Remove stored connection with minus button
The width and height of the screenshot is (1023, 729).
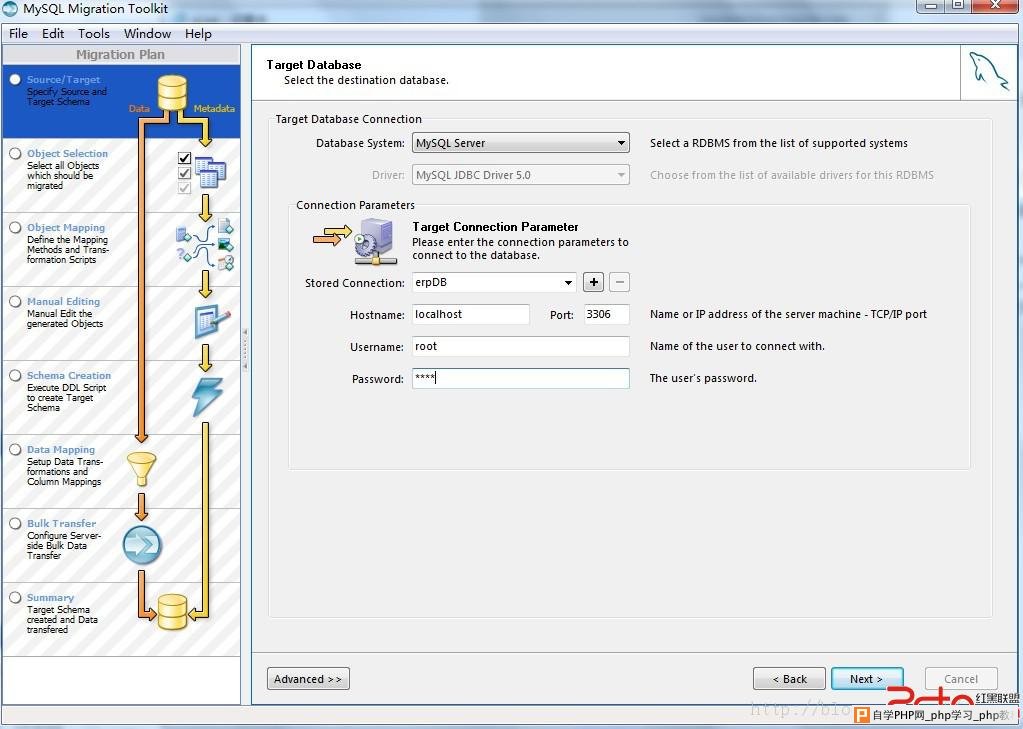pos(619,282)
